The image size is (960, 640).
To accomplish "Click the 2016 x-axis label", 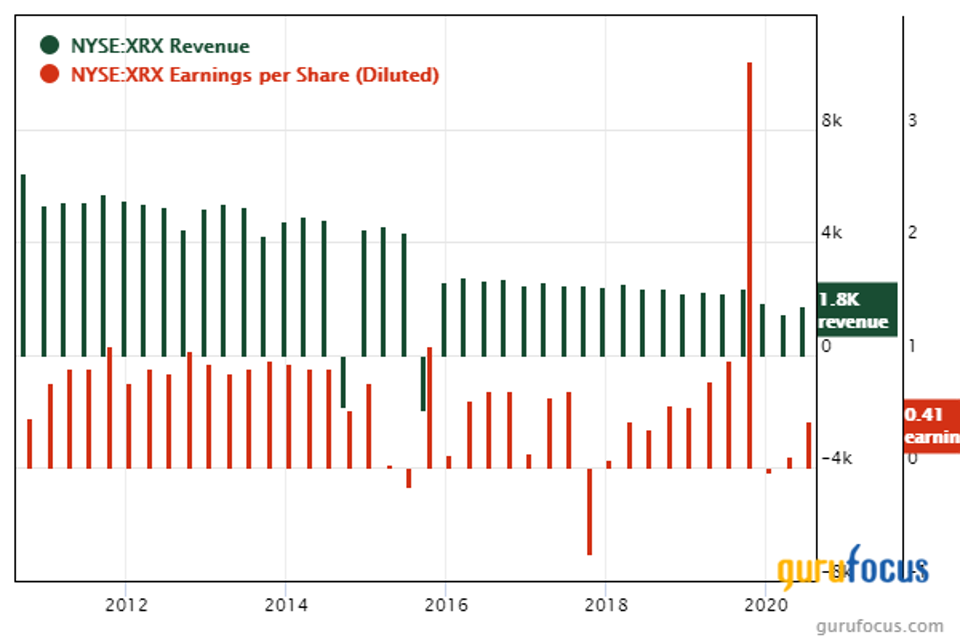I will 446,605.
